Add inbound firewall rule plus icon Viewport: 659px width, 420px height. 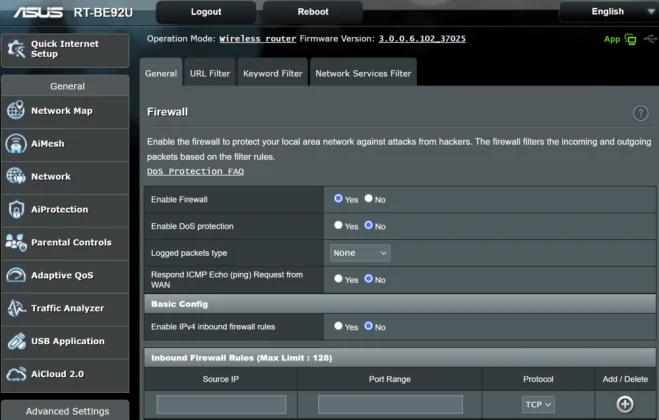625,404
